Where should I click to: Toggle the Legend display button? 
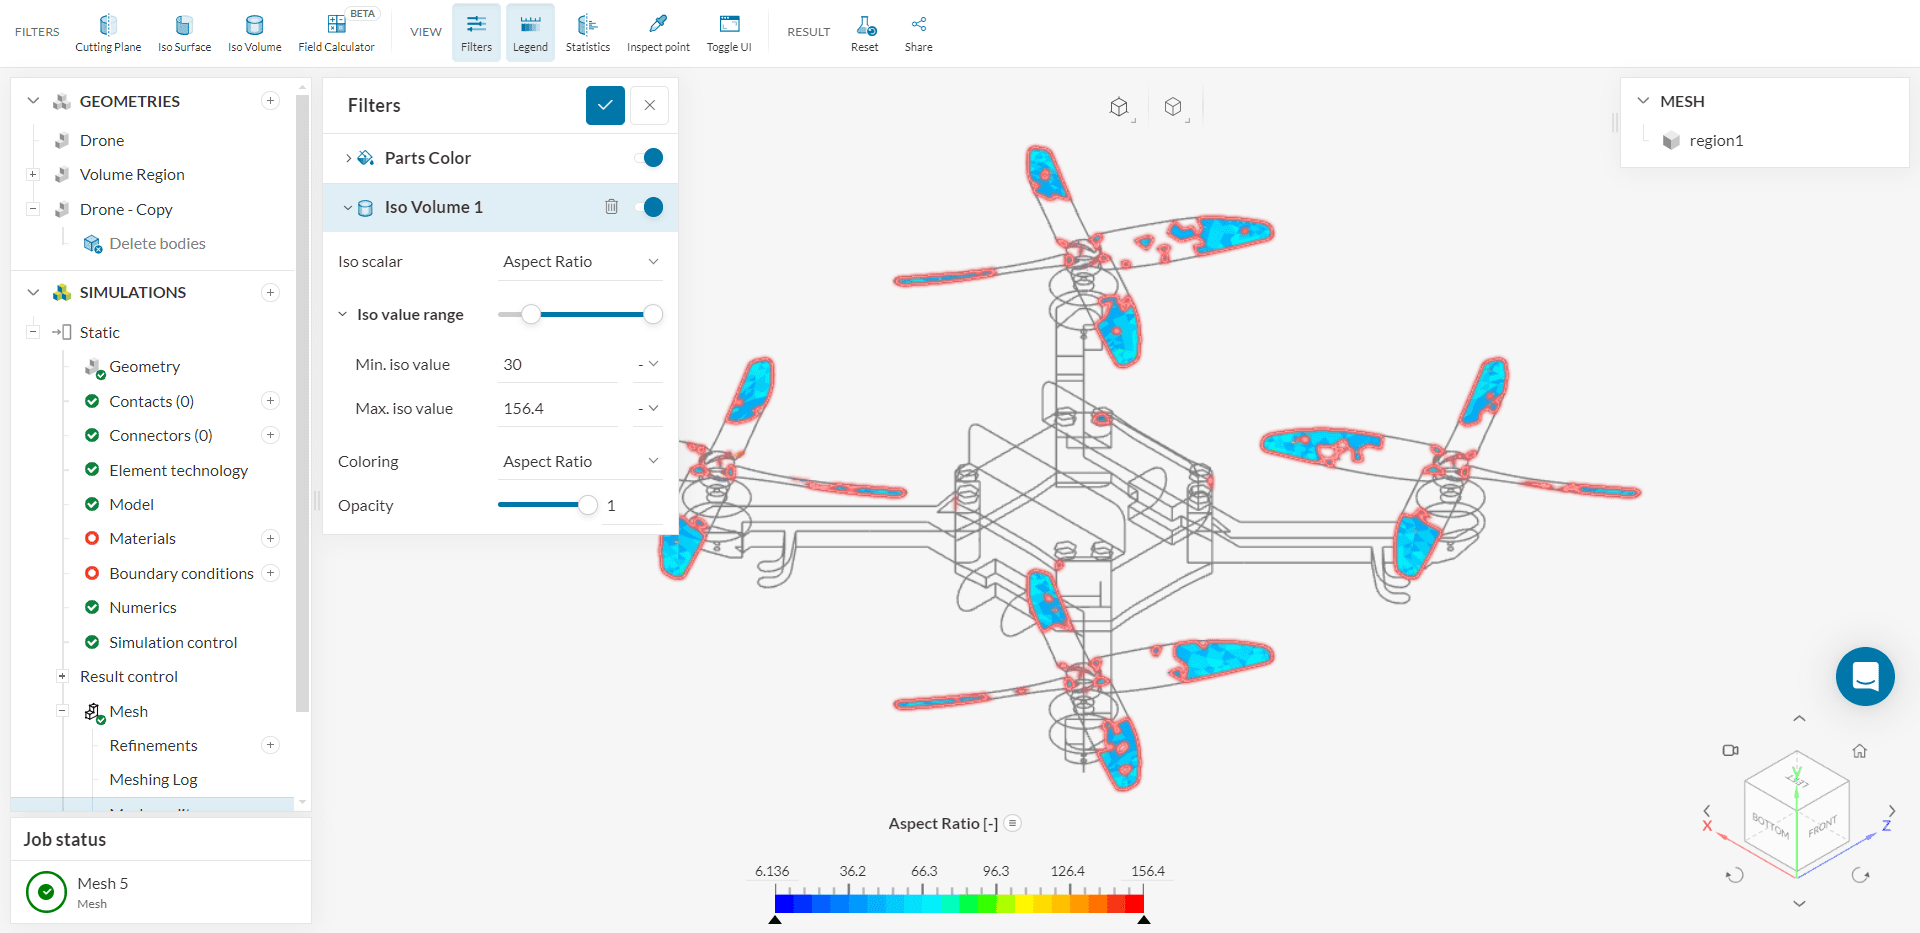(x=530, y=32)
